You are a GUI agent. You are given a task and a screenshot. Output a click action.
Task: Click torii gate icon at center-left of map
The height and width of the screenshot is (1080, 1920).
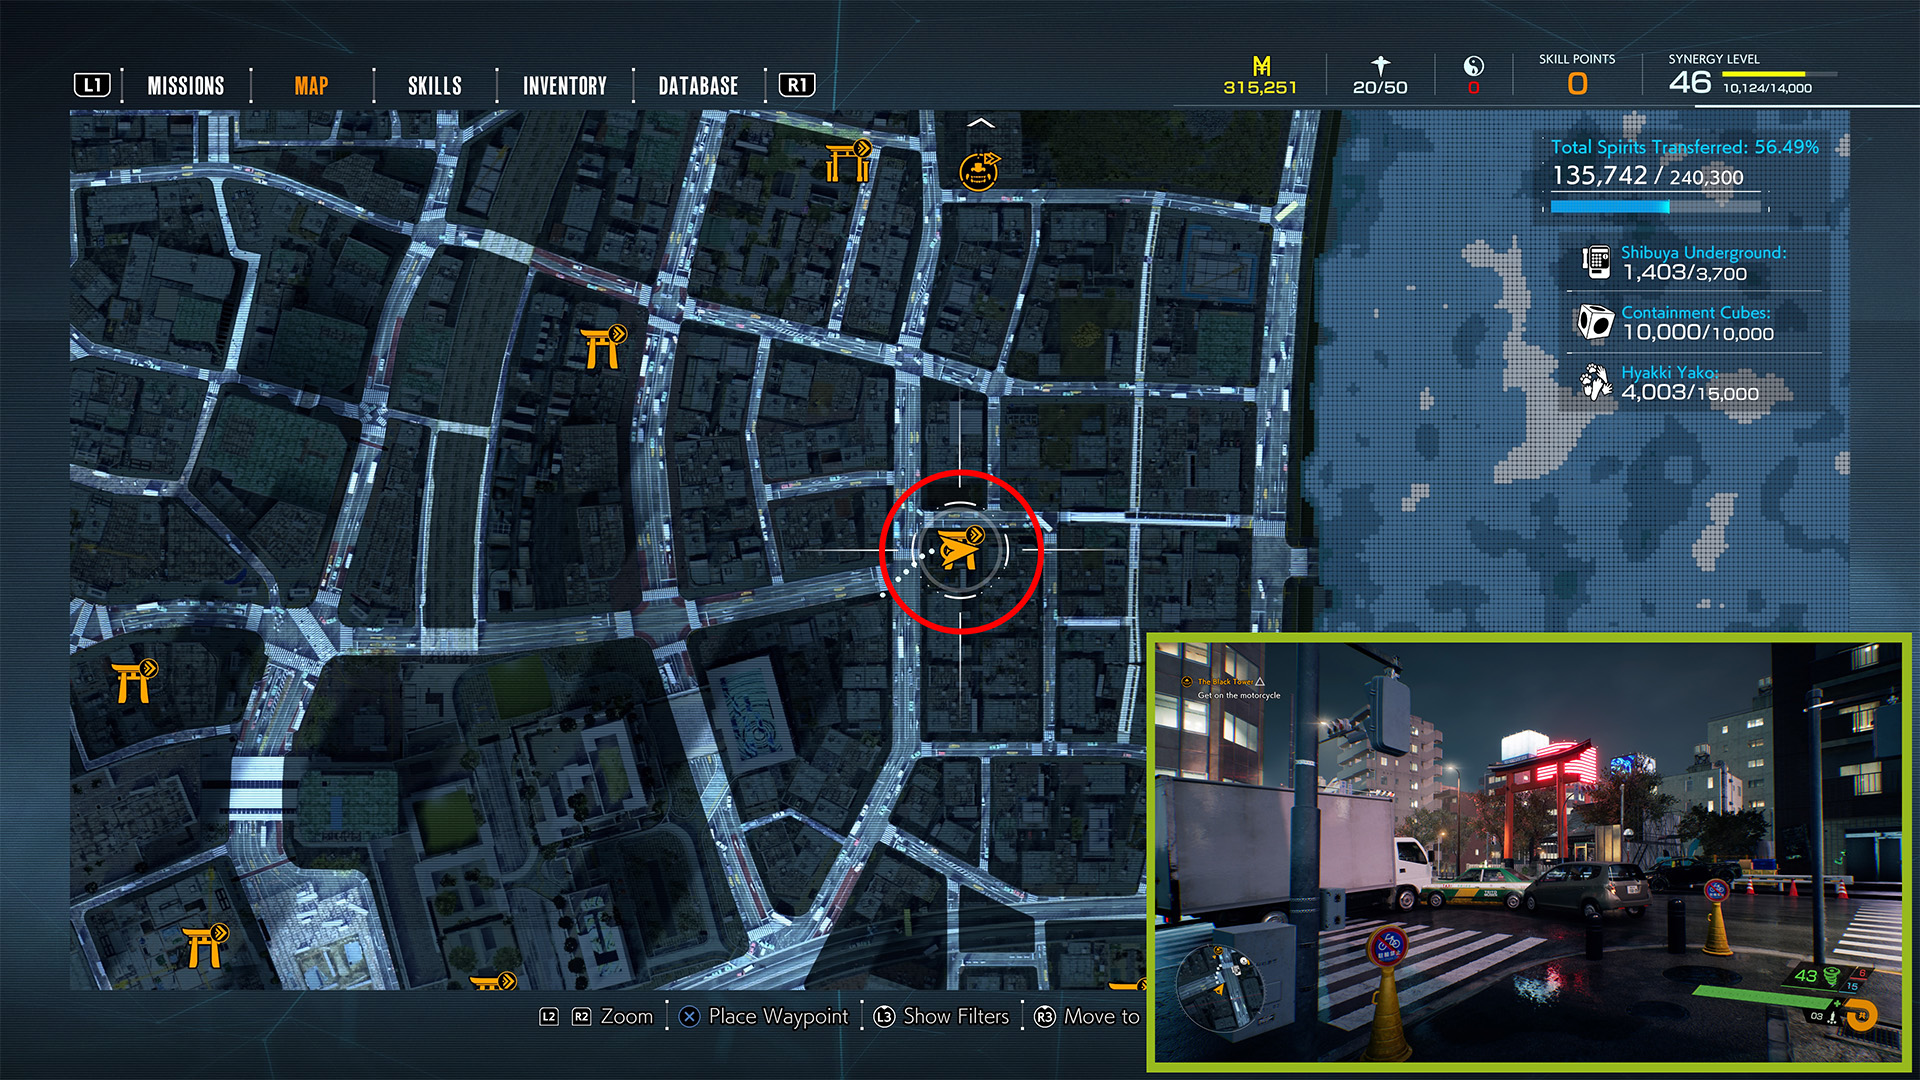[x=603, y=347]
